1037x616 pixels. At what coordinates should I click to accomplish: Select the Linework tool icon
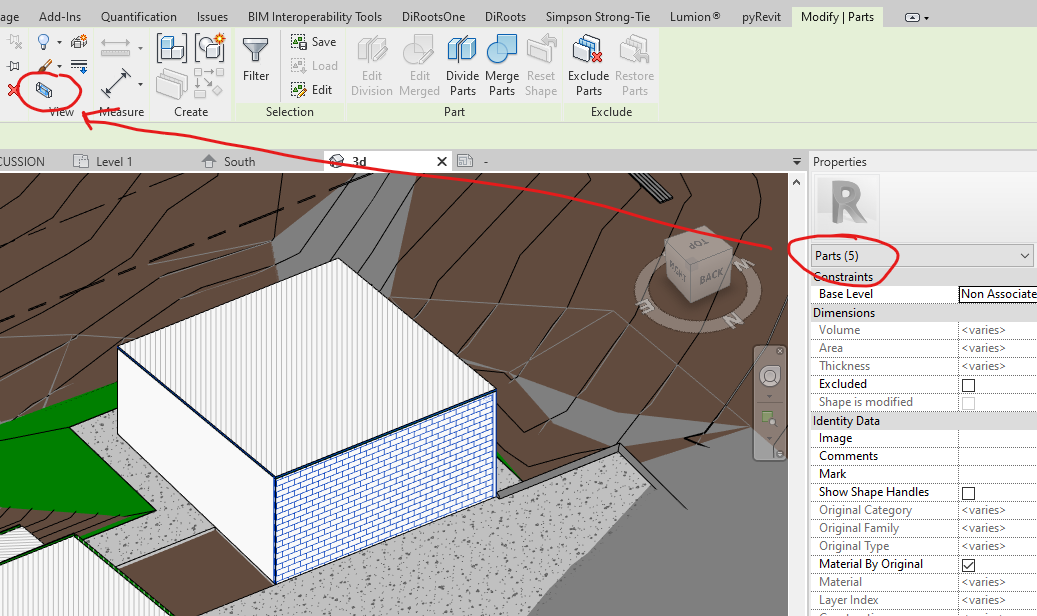click(x=79, y=66)
